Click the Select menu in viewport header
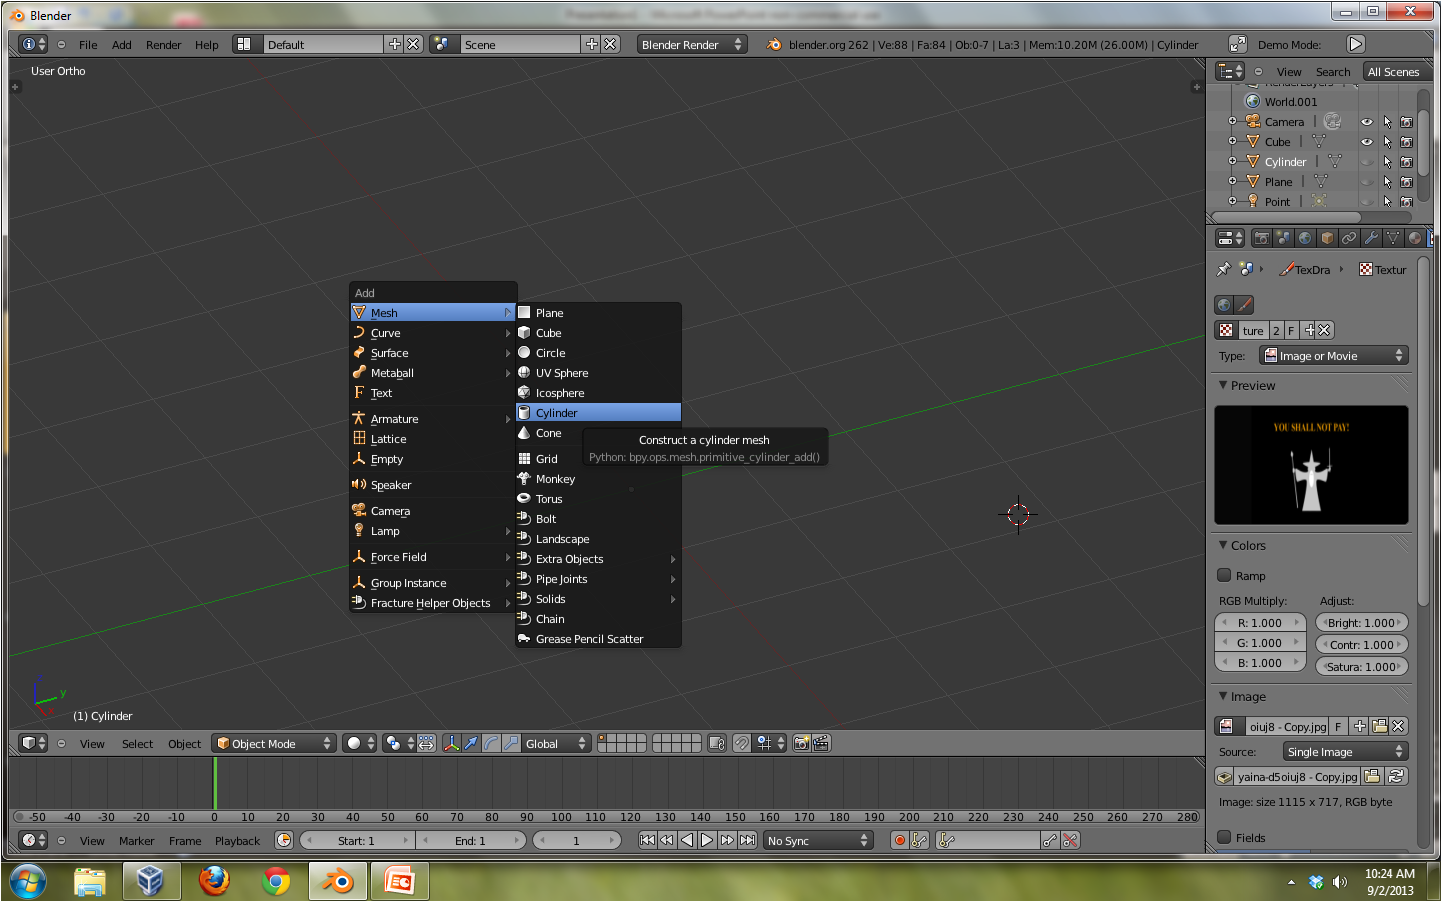 tap(137, 743)
